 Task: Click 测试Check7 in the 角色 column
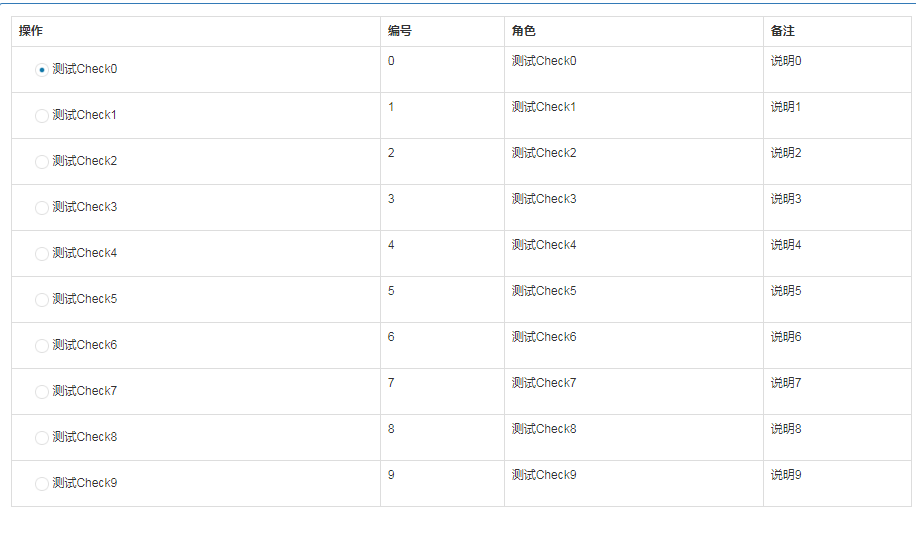point(544,383)
